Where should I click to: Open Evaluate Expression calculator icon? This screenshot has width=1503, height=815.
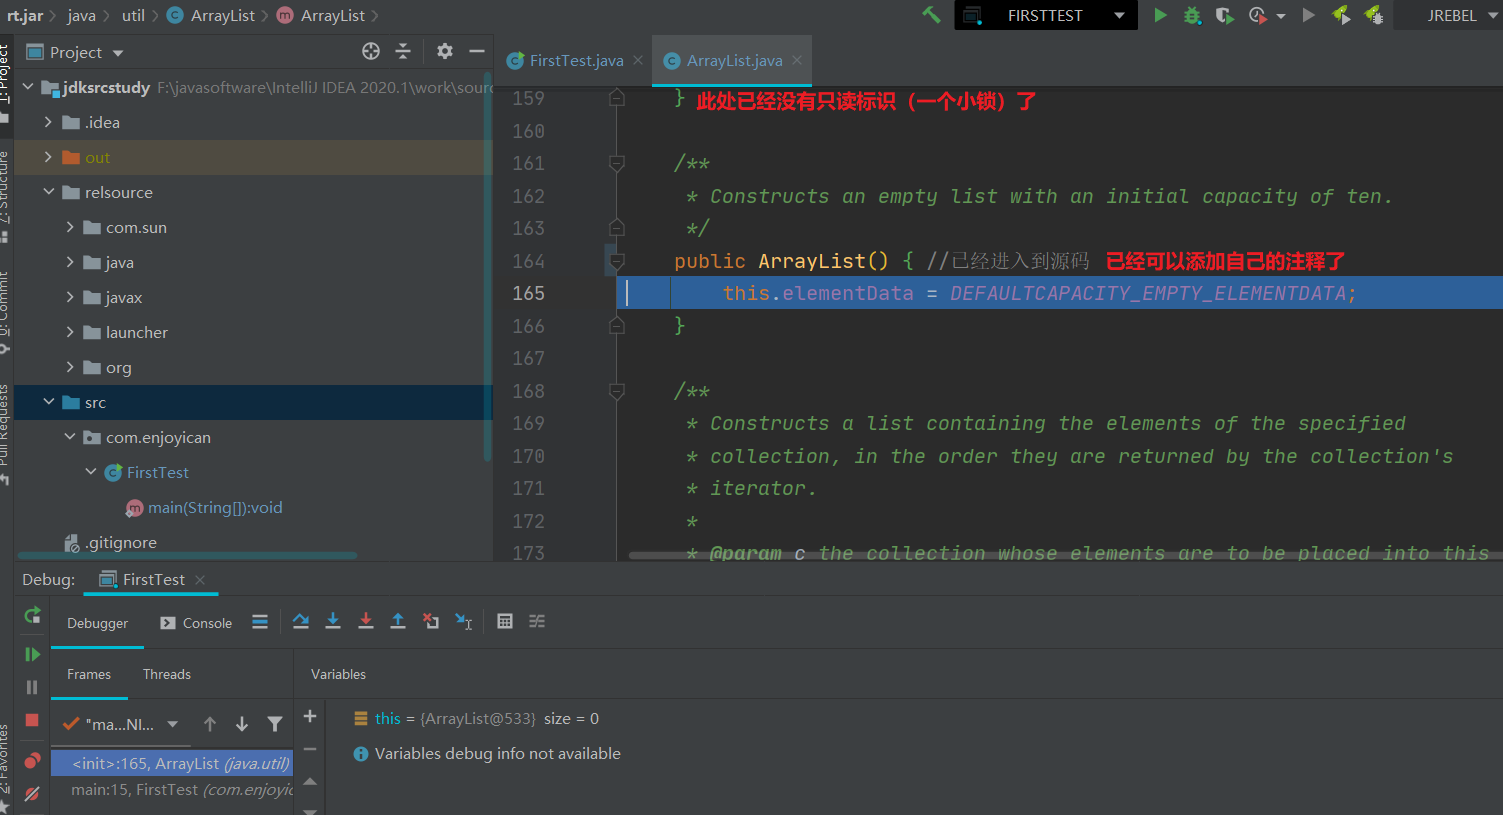505,622
